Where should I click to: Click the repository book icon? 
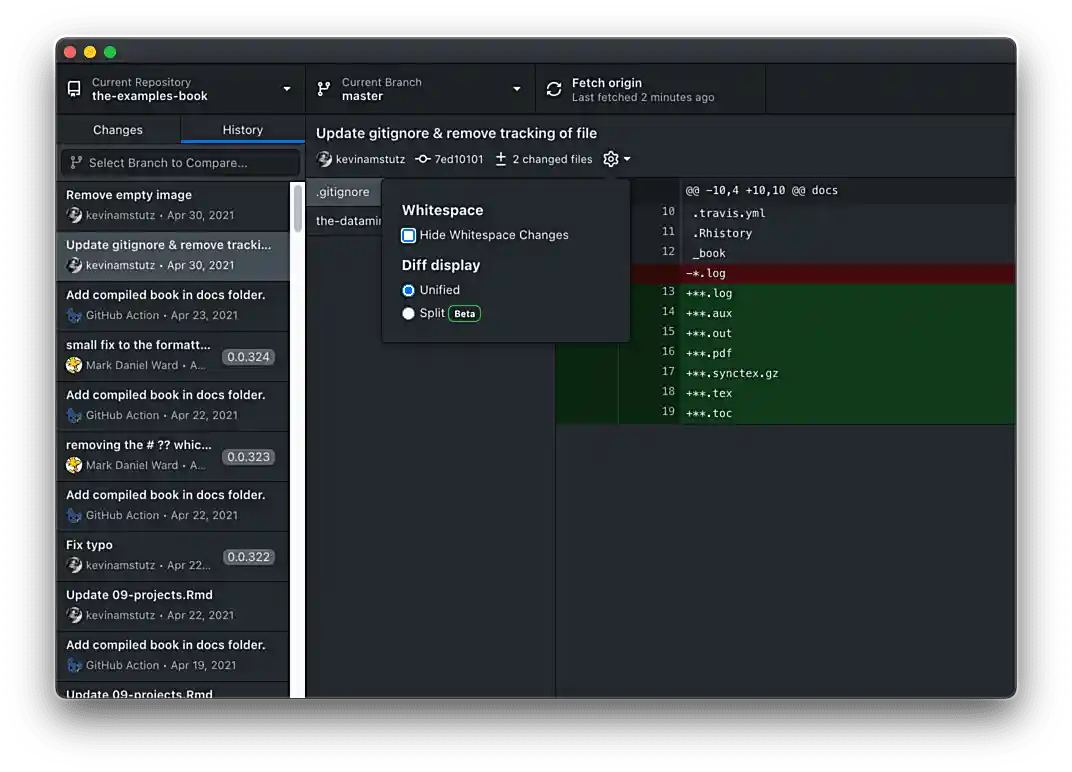[73, 88]
